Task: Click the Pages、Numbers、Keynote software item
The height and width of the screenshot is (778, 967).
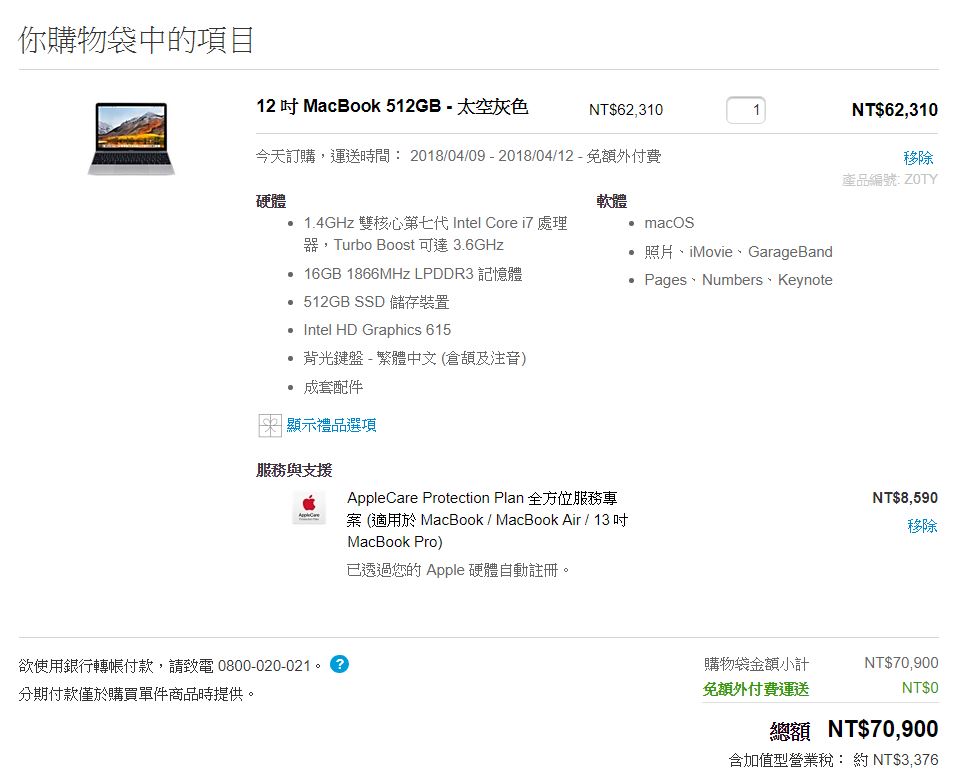Action: click(x=738, y=280)
